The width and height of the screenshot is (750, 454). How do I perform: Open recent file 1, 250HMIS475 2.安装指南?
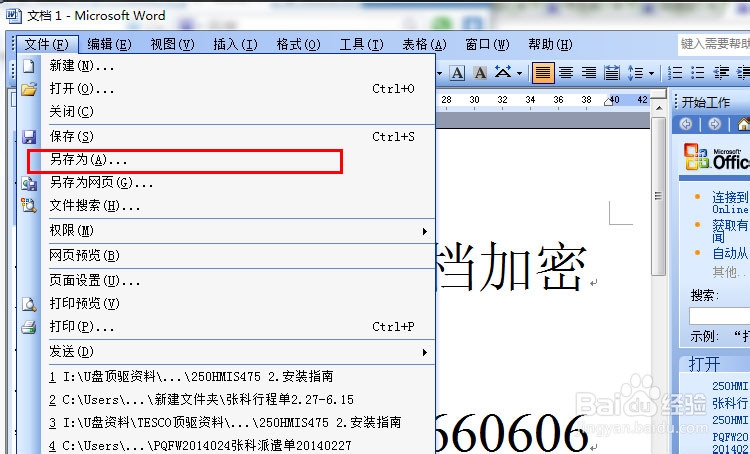click(x=226, y=376)
